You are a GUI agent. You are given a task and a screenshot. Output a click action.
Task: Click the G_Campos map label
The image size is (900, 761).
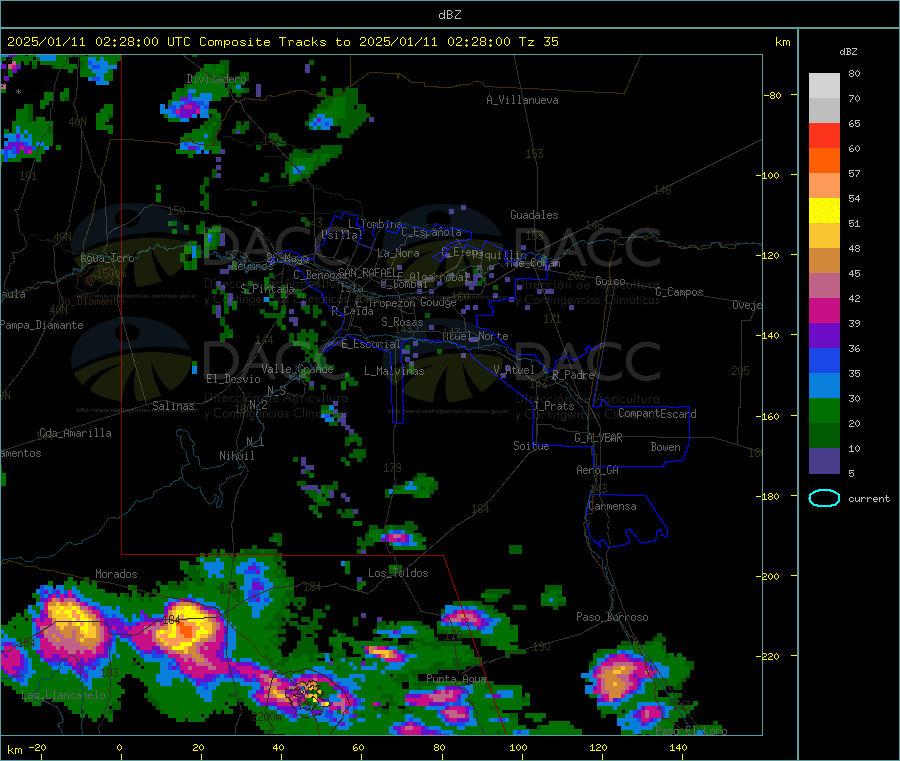coord(679,292)
